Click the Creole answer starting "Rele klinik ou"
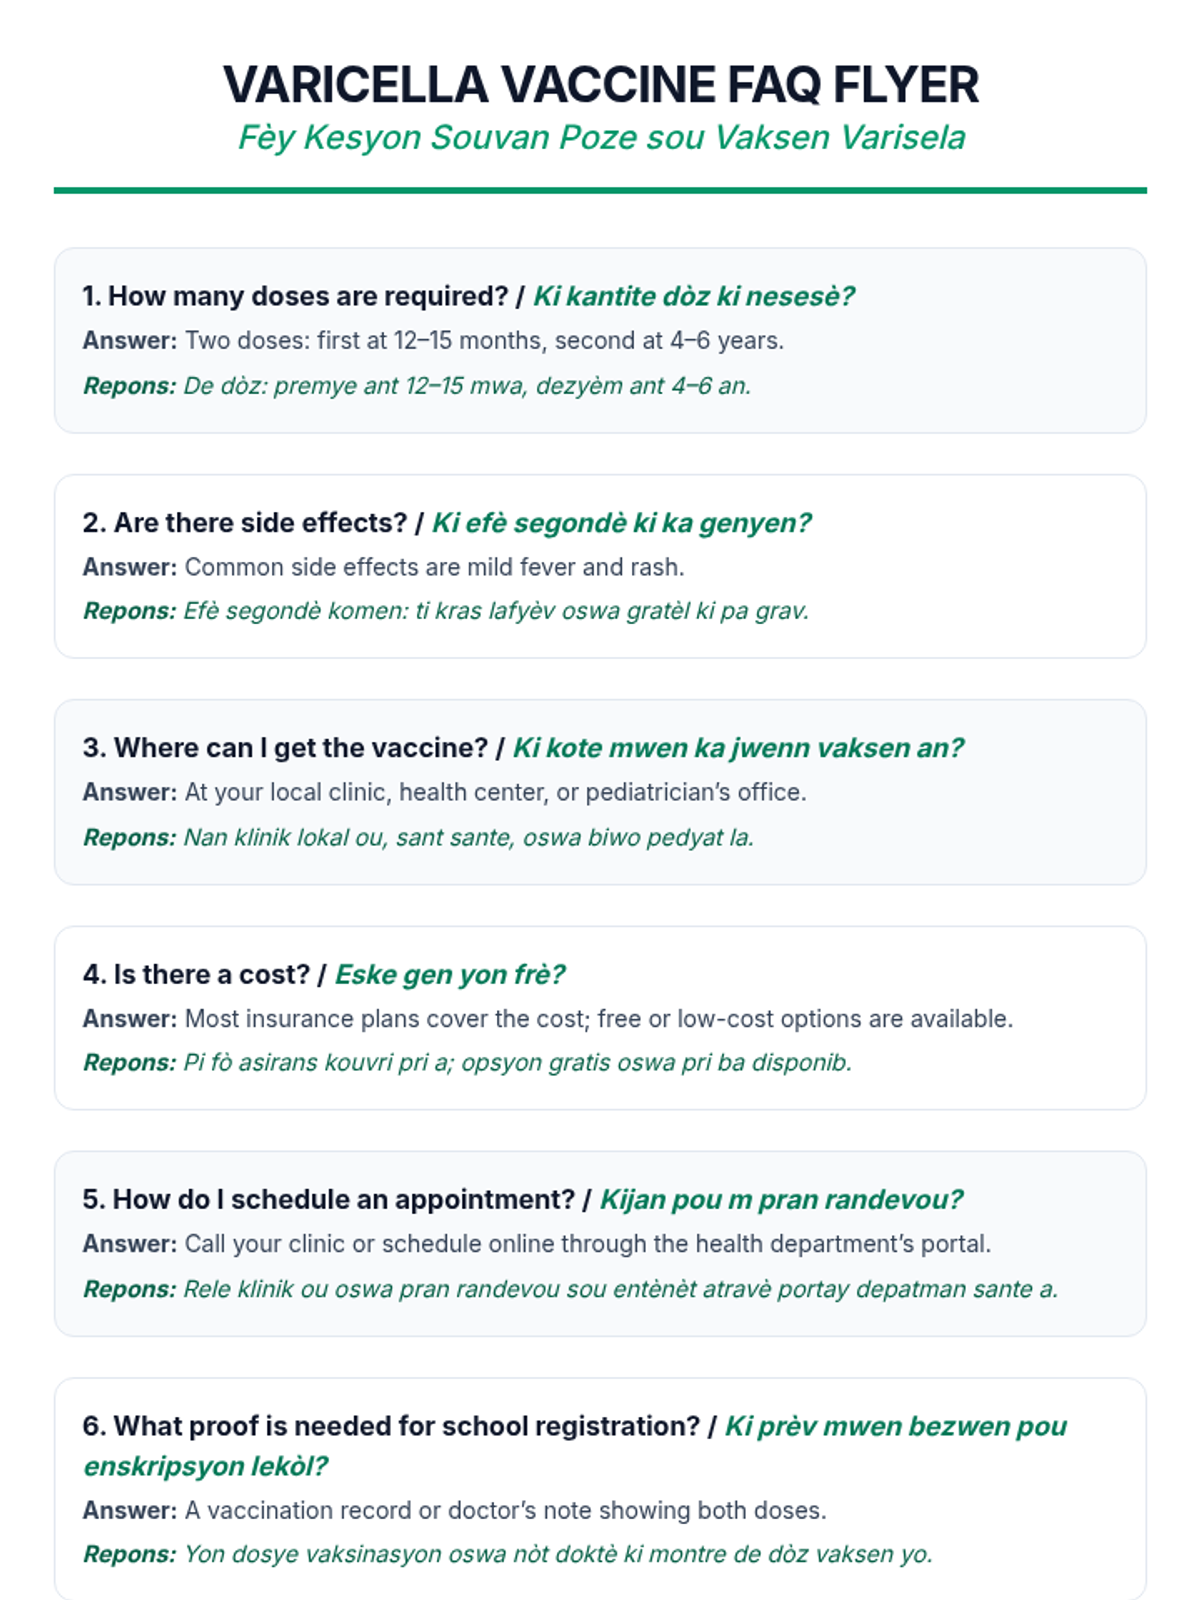The image size is (1200, 1600). (570, 1289)
